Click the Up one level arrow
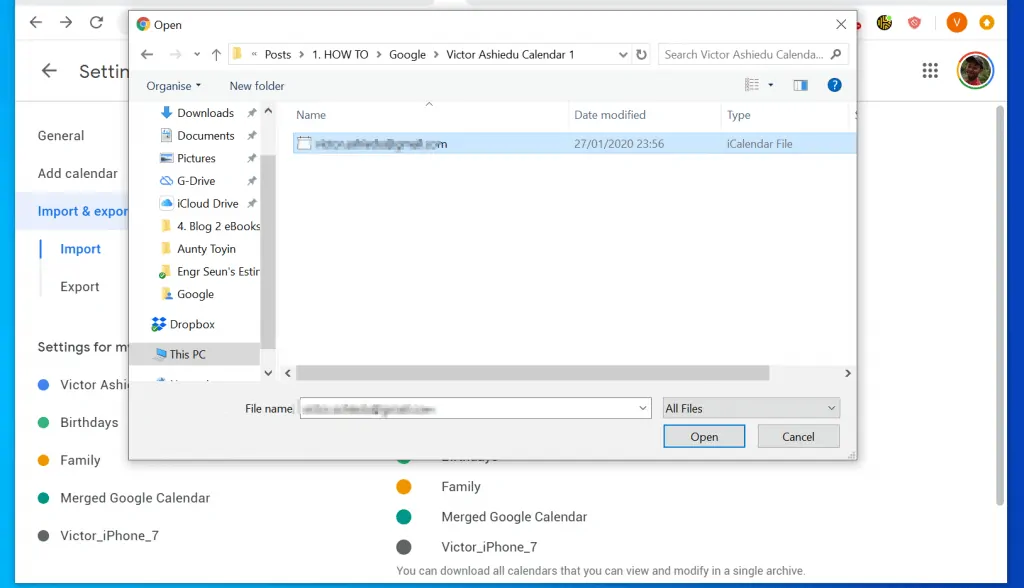Image resolution: width=1024 pixels, height=588 pixels. [216, 55]
